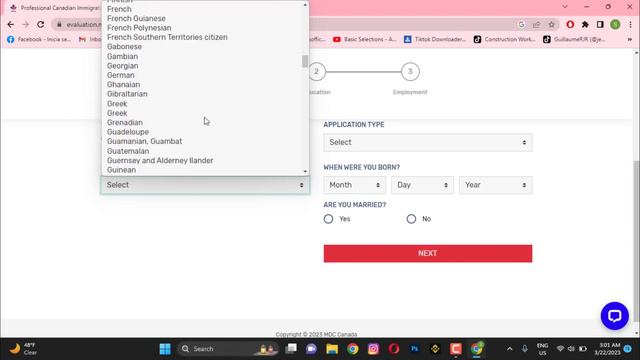The width and height of the screenshot is (640, 360).
Task: Open the Facebook bookmark
Action: [x=39, y=40]
